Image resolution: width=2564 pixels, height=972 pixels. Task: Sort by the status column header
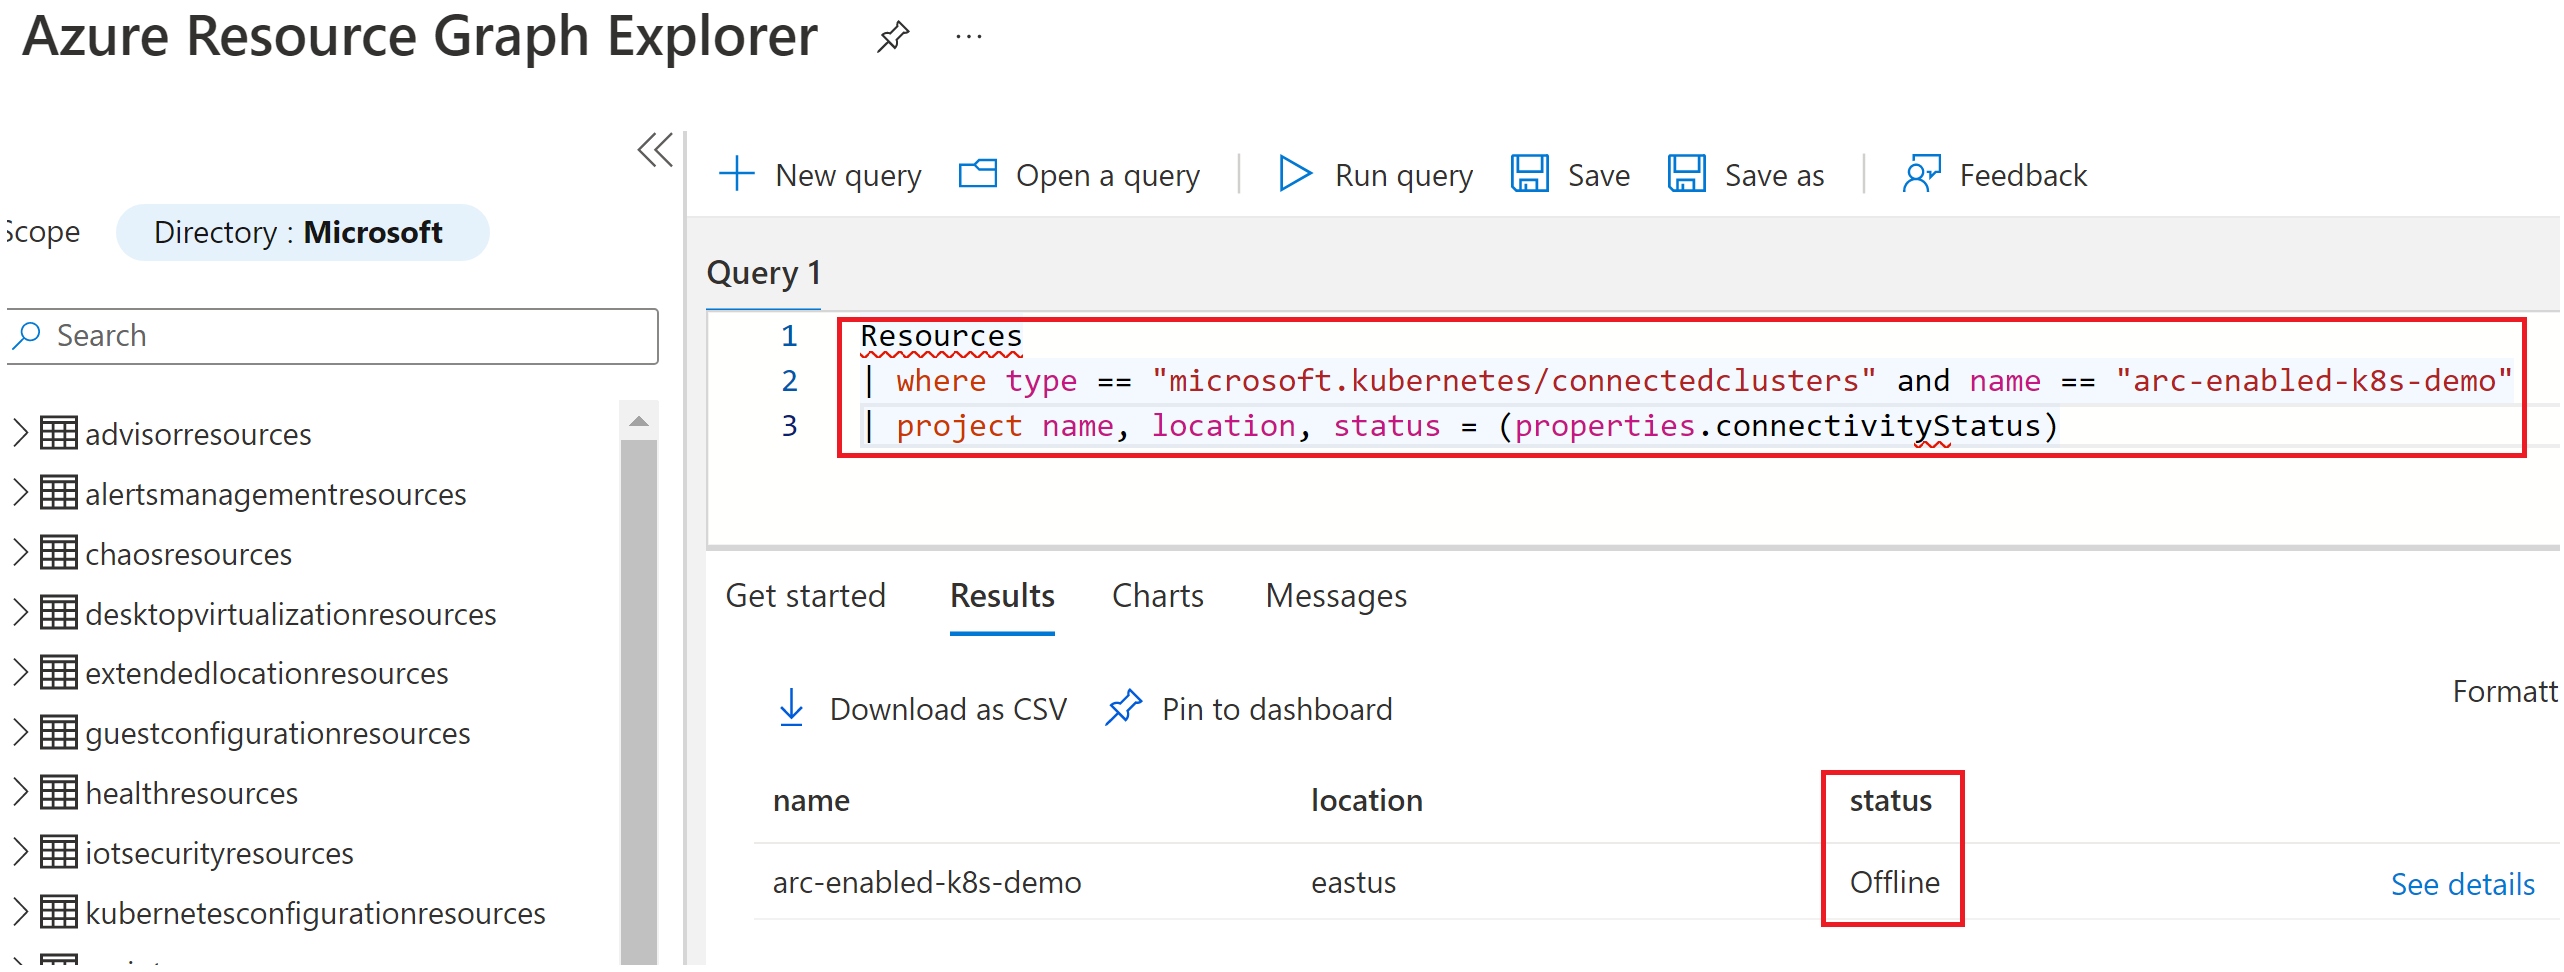click(x=1890, y=800)
